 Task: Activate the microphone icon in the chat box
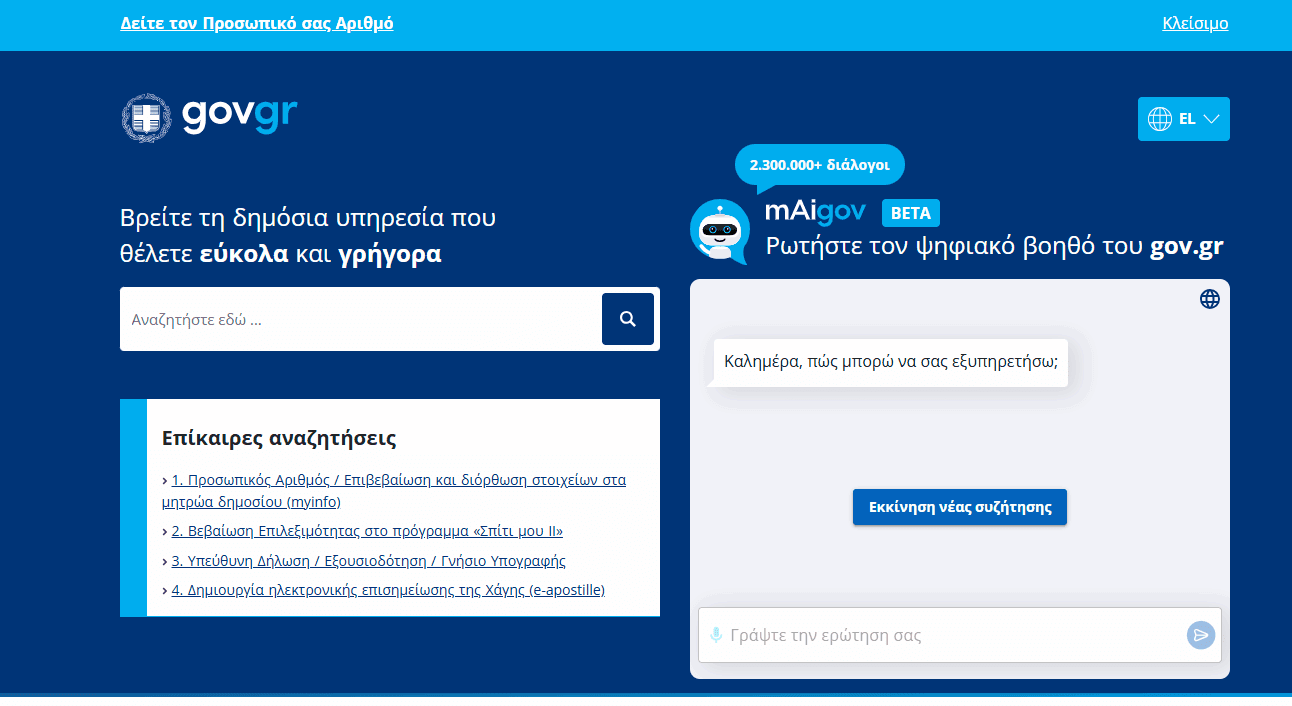click(x=716, y=634)
